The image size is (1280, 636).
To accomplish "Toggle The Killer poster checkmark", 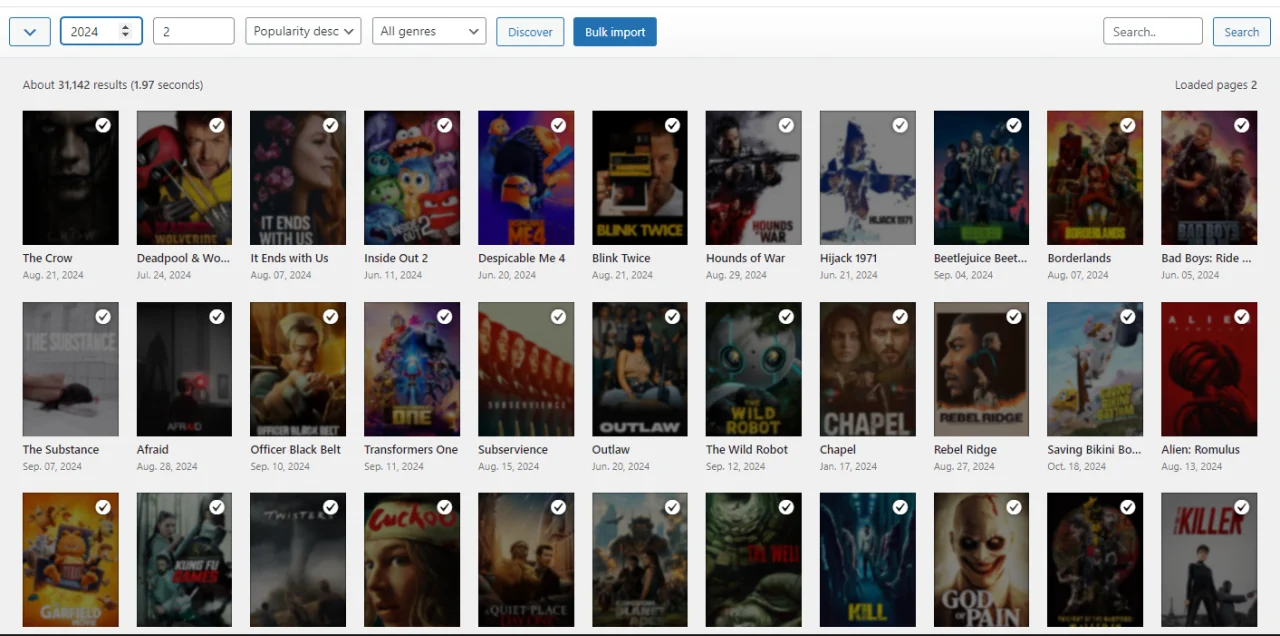I will coord(1242,507).
